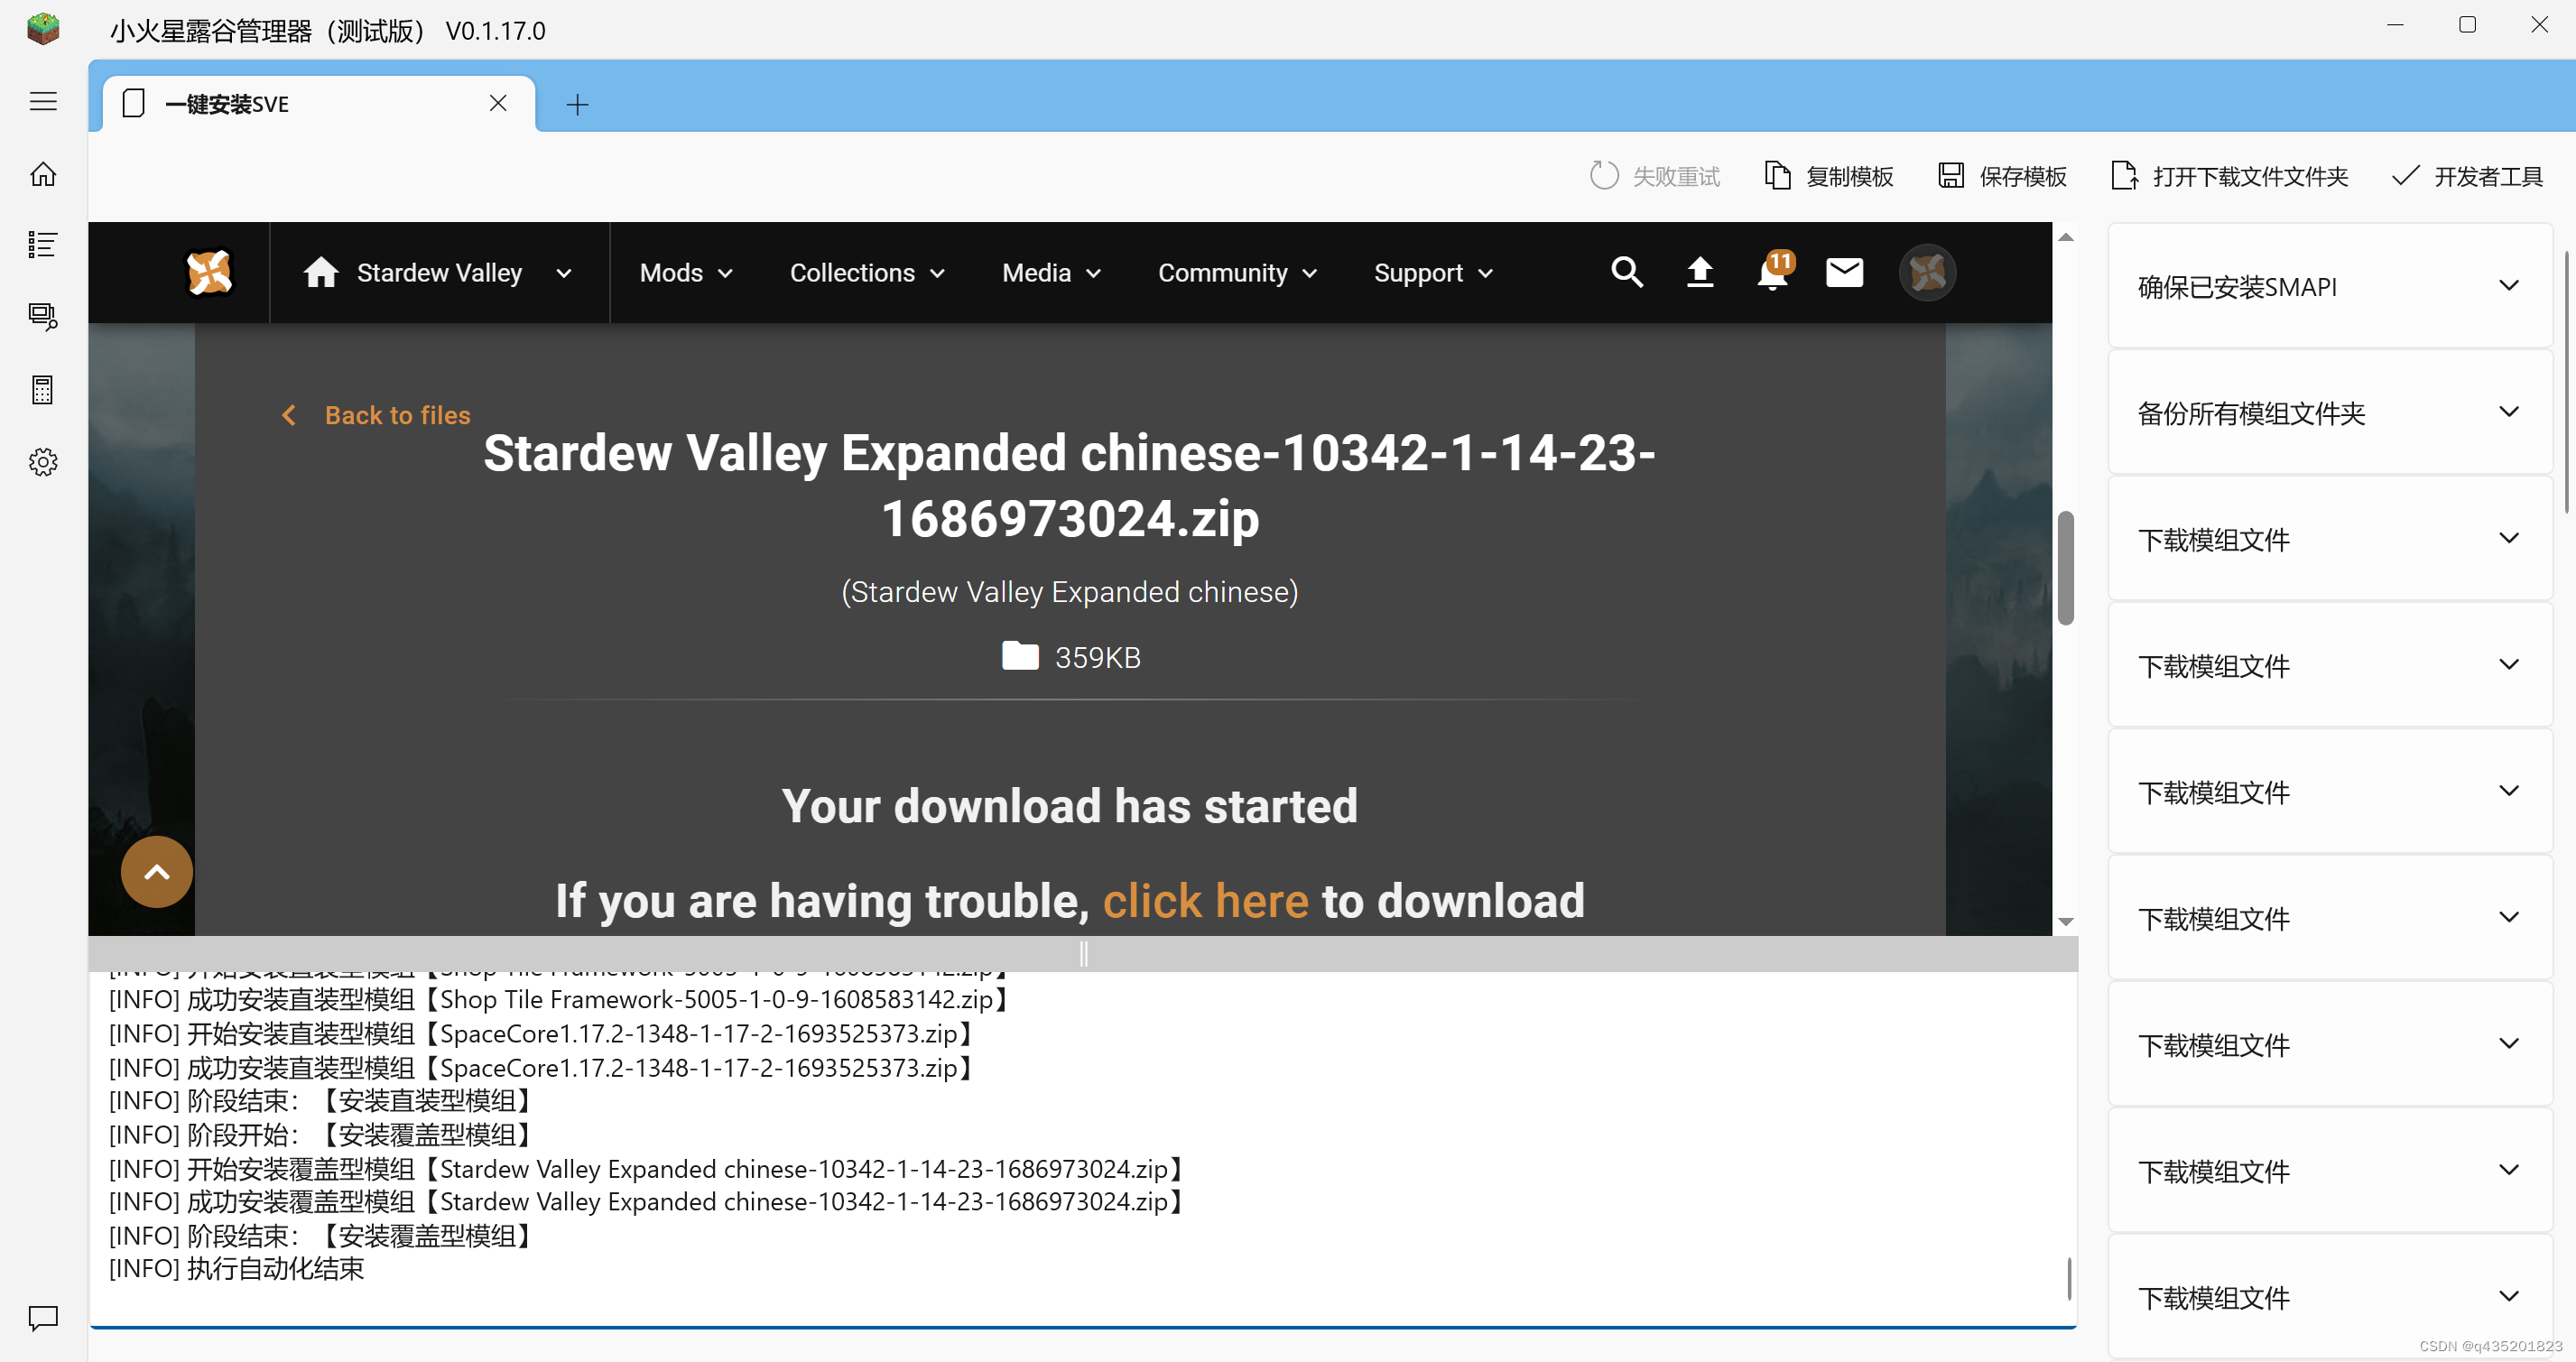Image resolution: width=2576 pixels, height=1362 pixels.
Task: Open the user avatar profile menu
Action: click(x=1927, y=272)
